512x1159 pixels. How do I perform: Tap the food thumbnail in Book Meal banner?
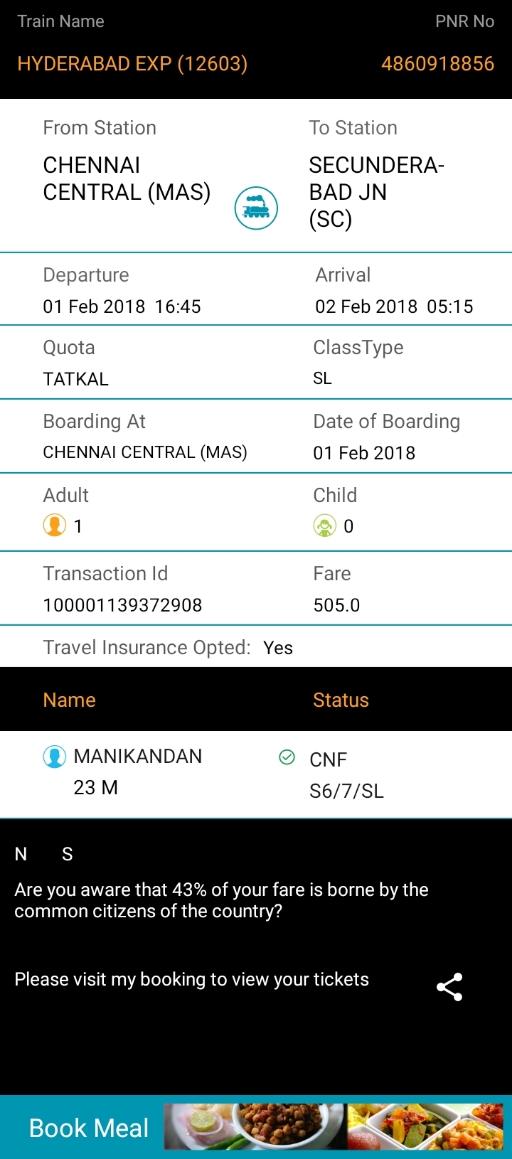(x=337, y=1127)
